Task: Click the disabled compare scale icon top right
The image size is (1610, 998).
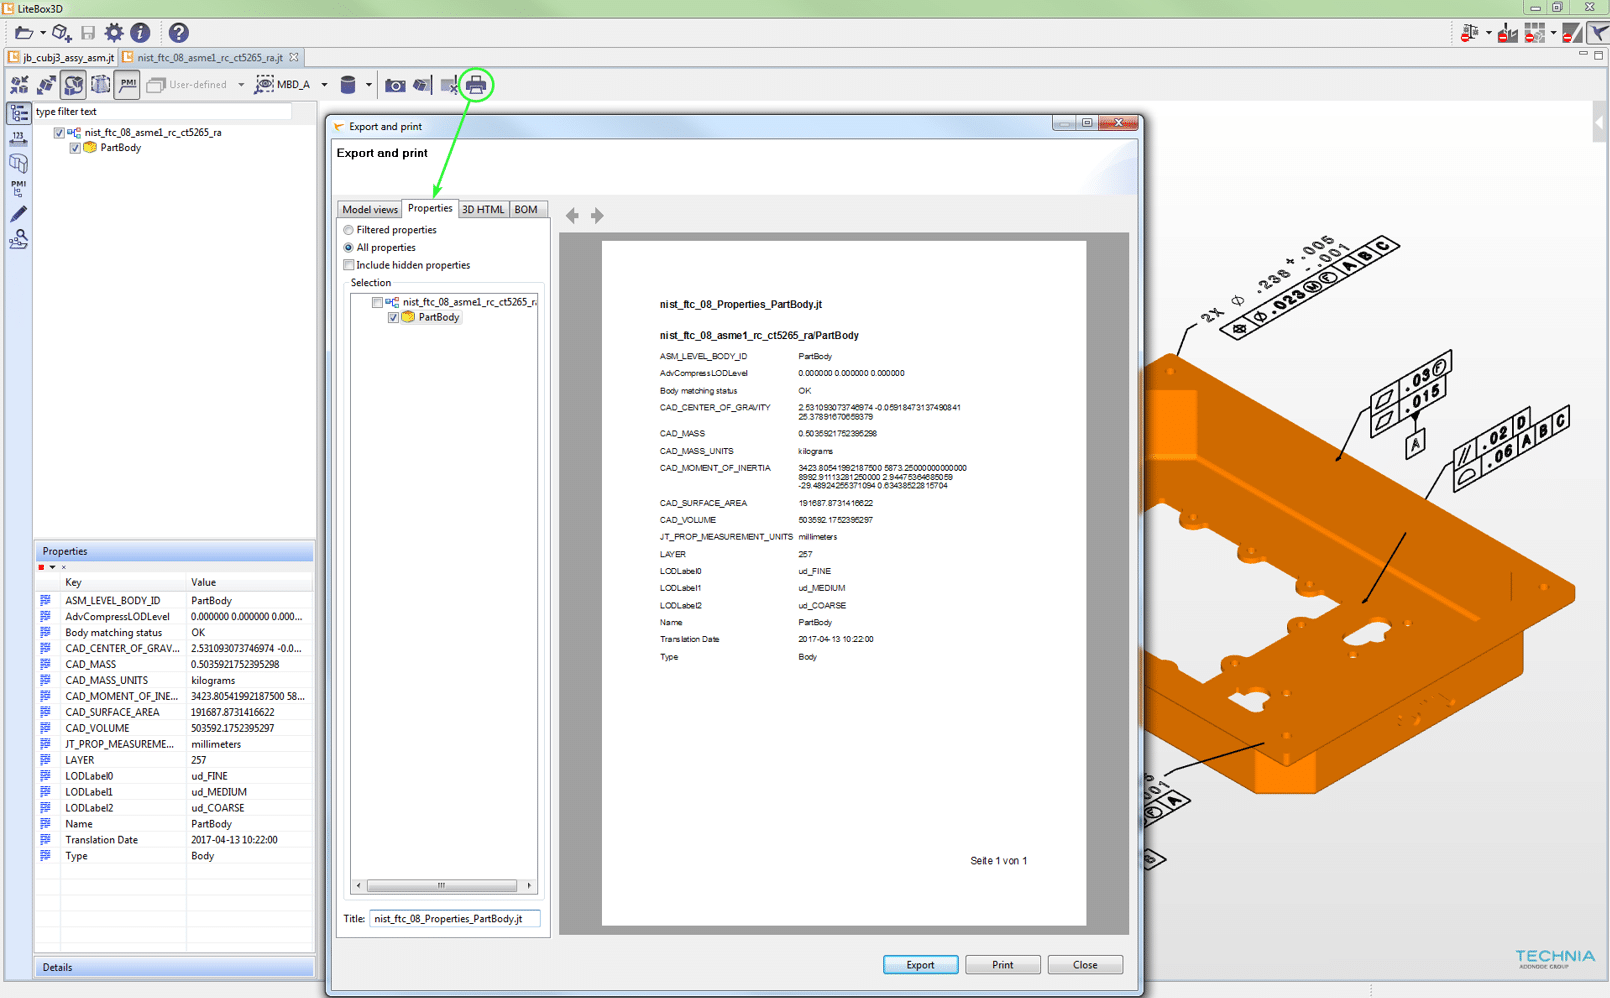Action: 1469,34
